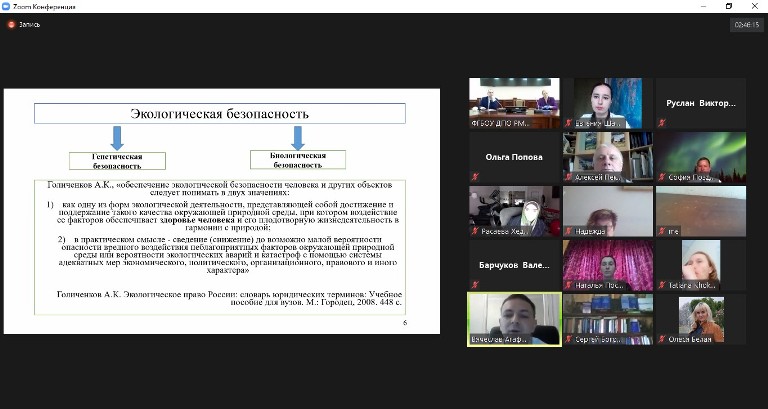Image resolution: width=768 pixels, height=409 pixels.
Task: Click muted mic icon on Олеся Белая tile
Action: [661, 339]
